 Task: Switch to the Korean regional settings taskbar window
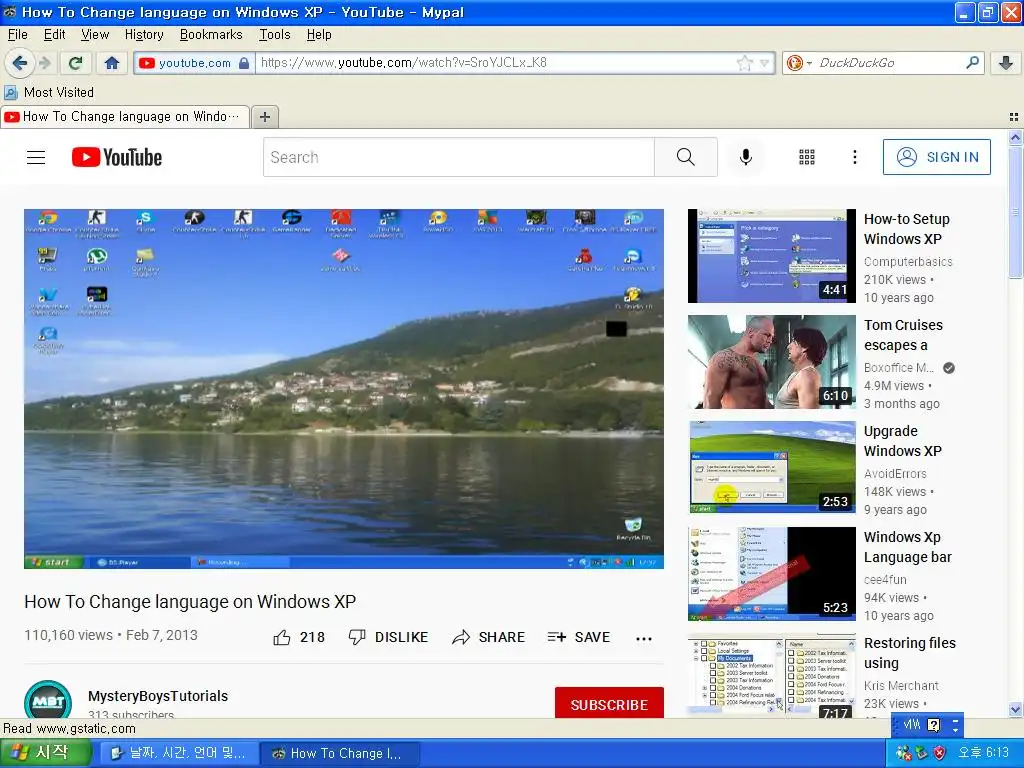point(178,753)
